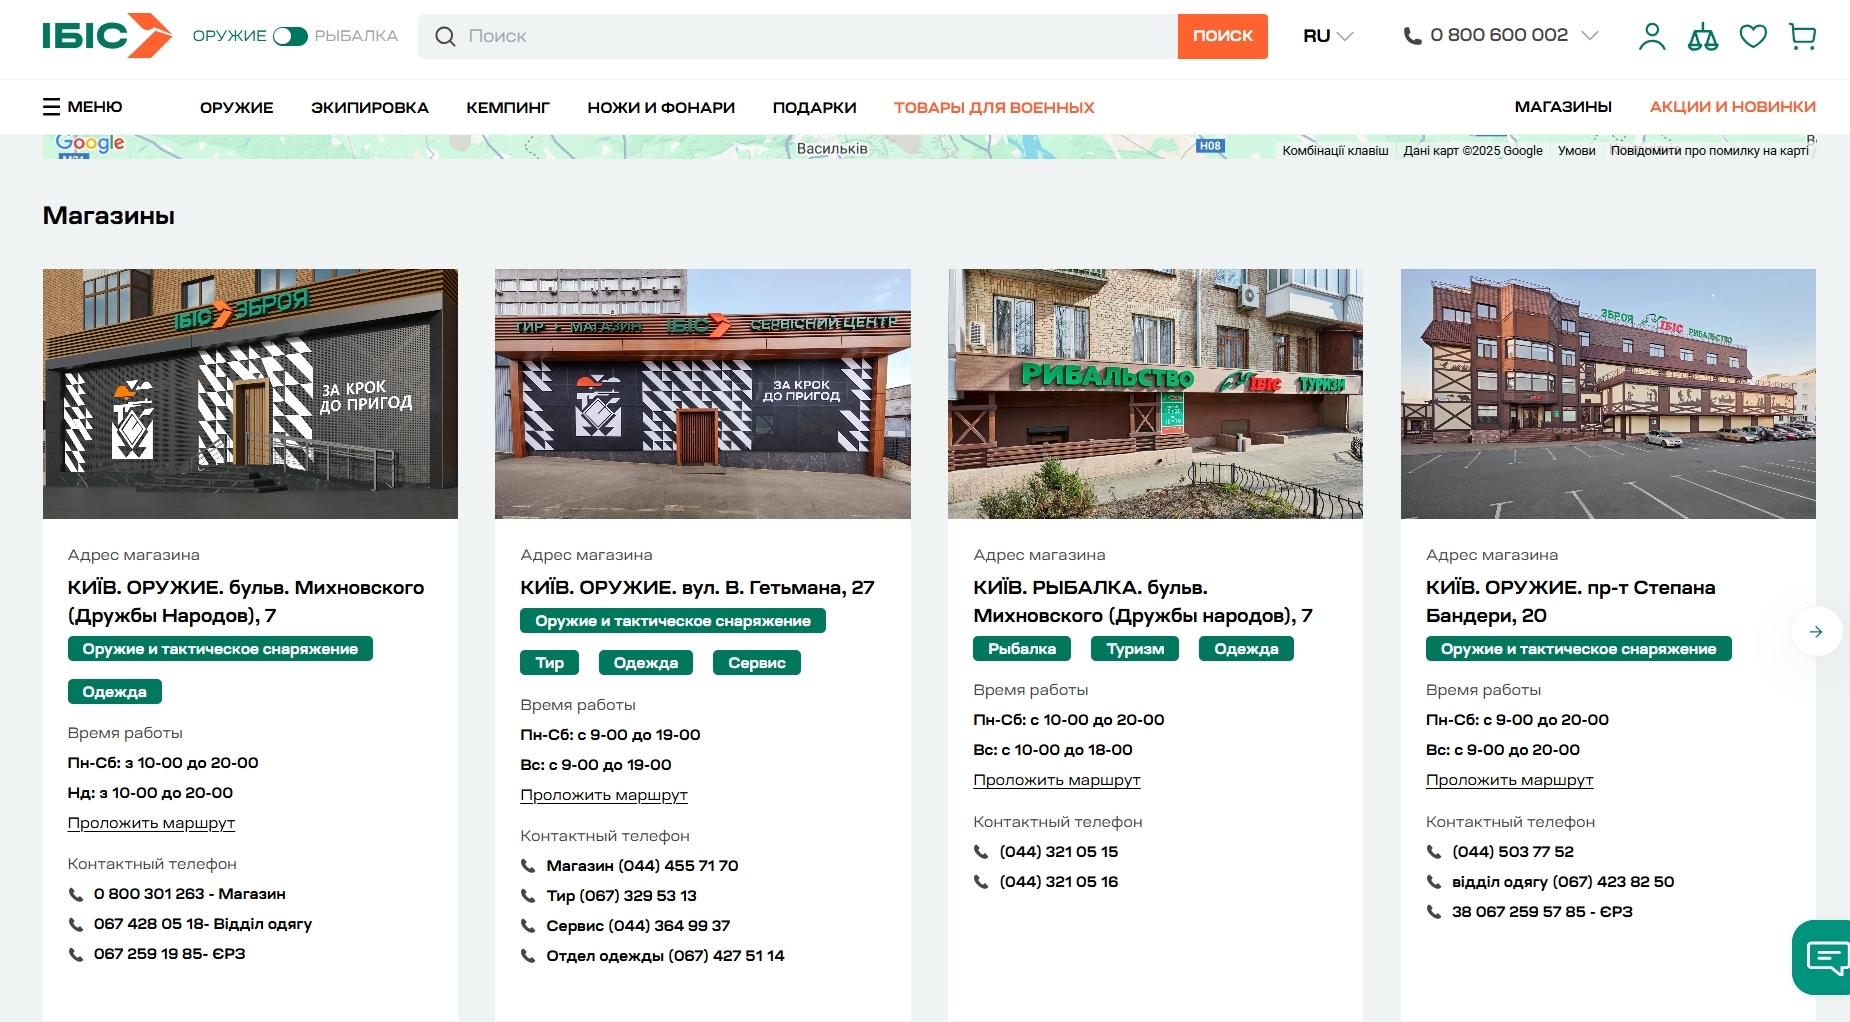Screen dimensions: 1850x1022
Task: Expand the 0 800 600 002 phone dropdown
Action: coord(1589,36)
